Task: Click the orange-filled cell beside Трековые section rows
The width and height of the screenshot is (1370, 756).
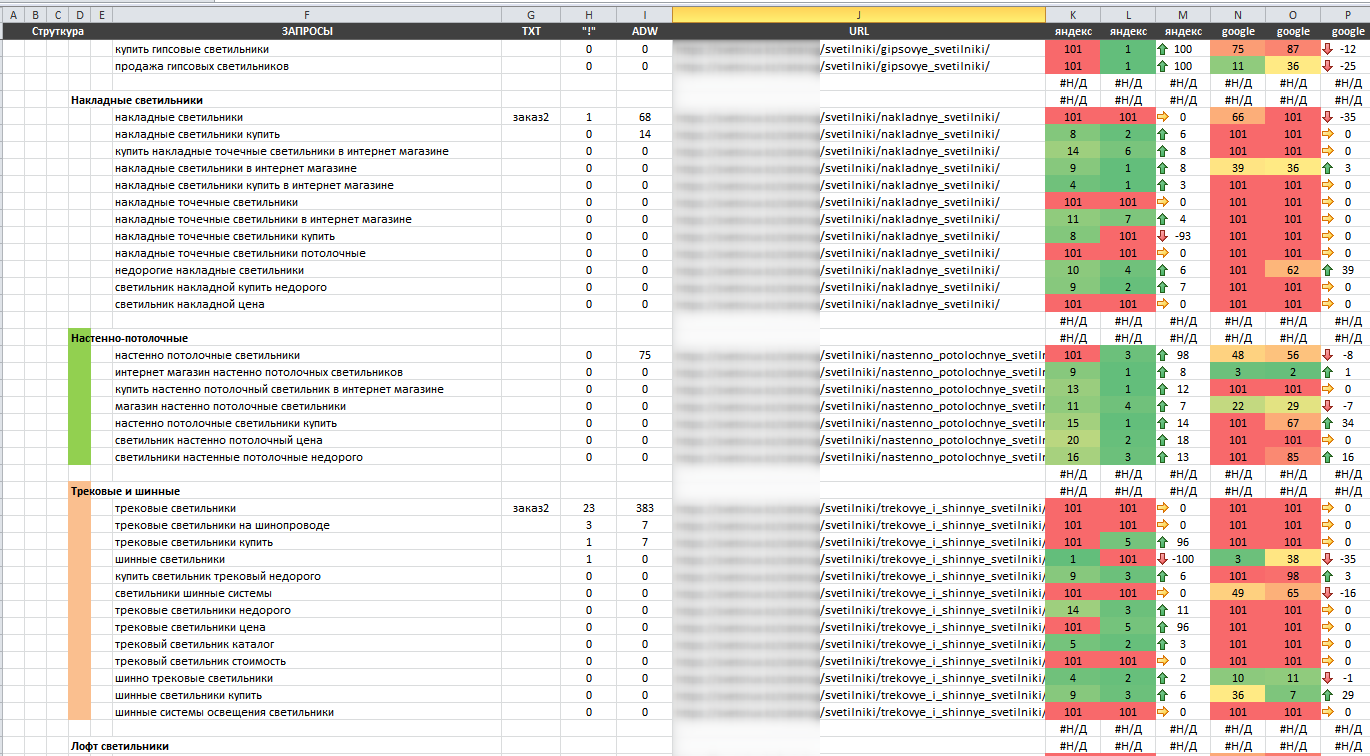Action: (79, 610)
